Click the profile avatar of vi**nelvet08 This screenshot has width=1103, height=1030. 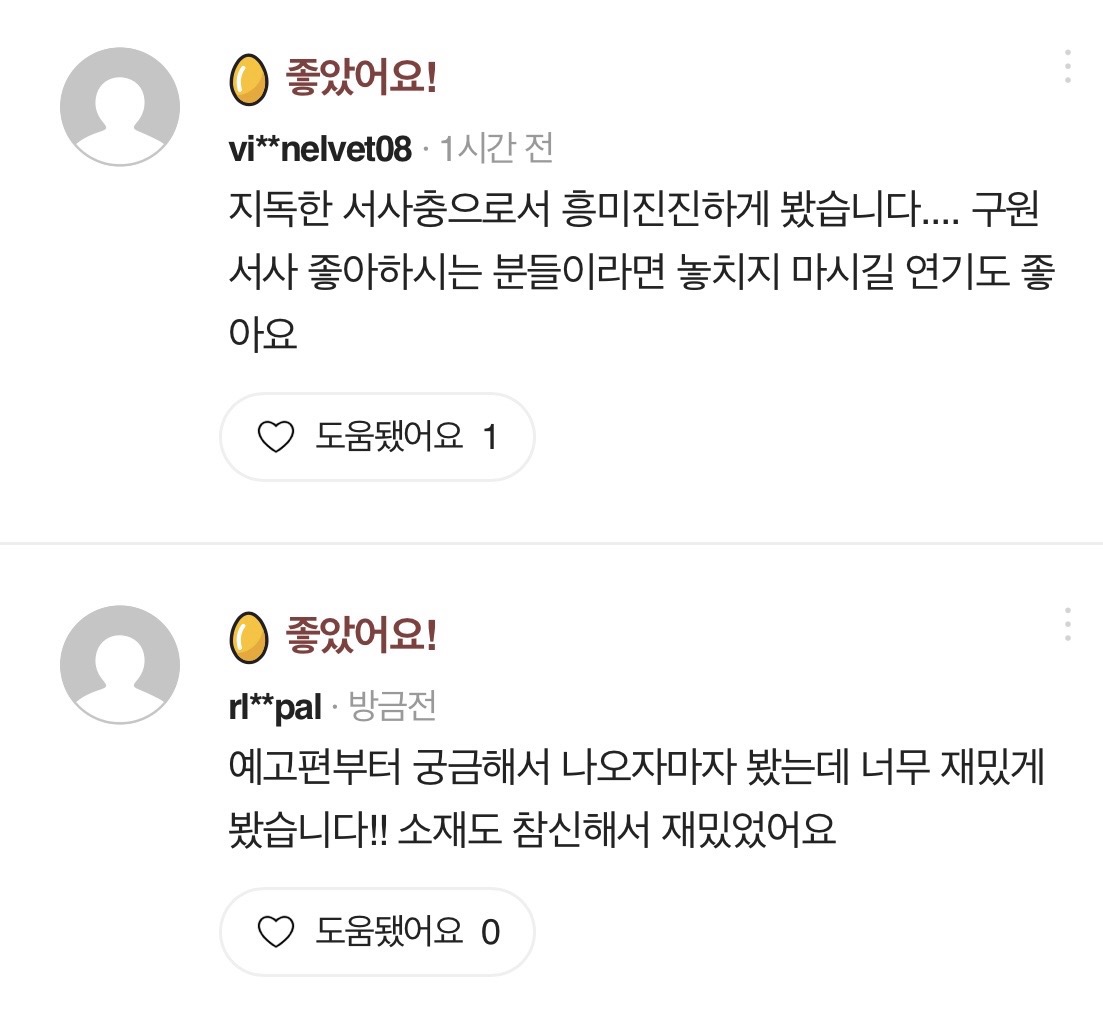[120, 106]
